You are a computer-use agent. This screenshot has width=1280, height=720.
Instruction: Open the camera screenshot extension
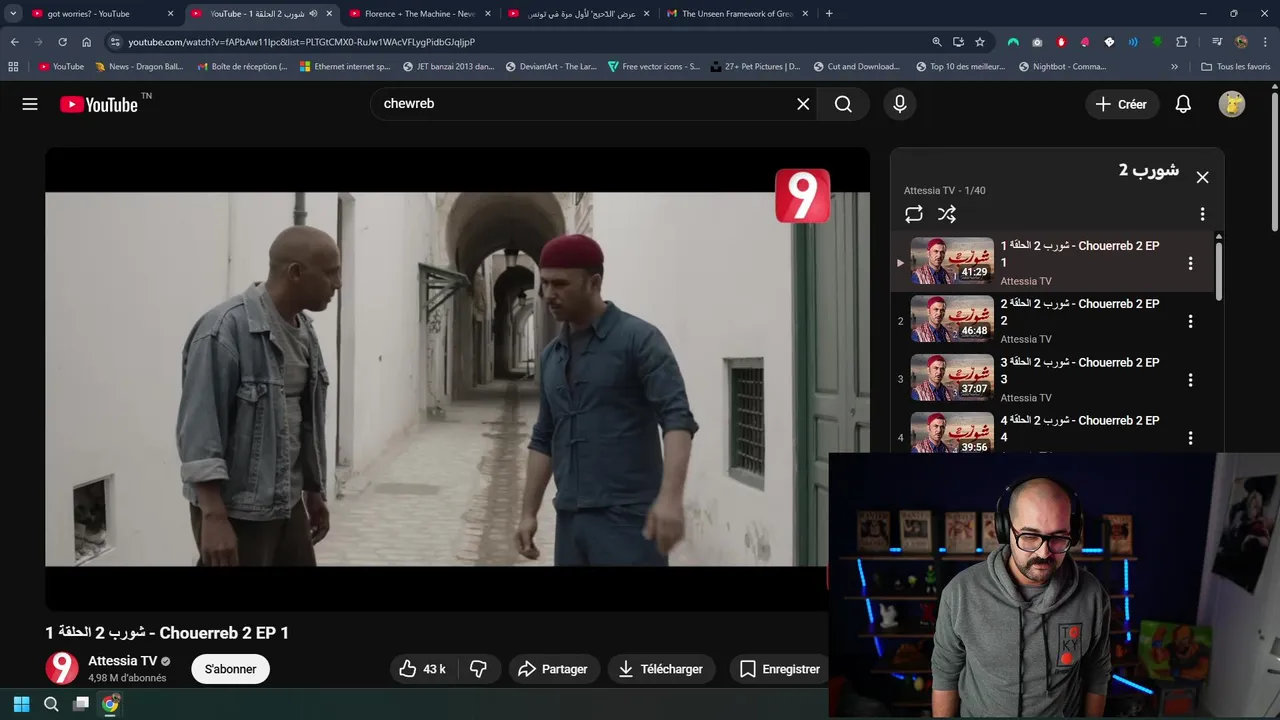1037,42
